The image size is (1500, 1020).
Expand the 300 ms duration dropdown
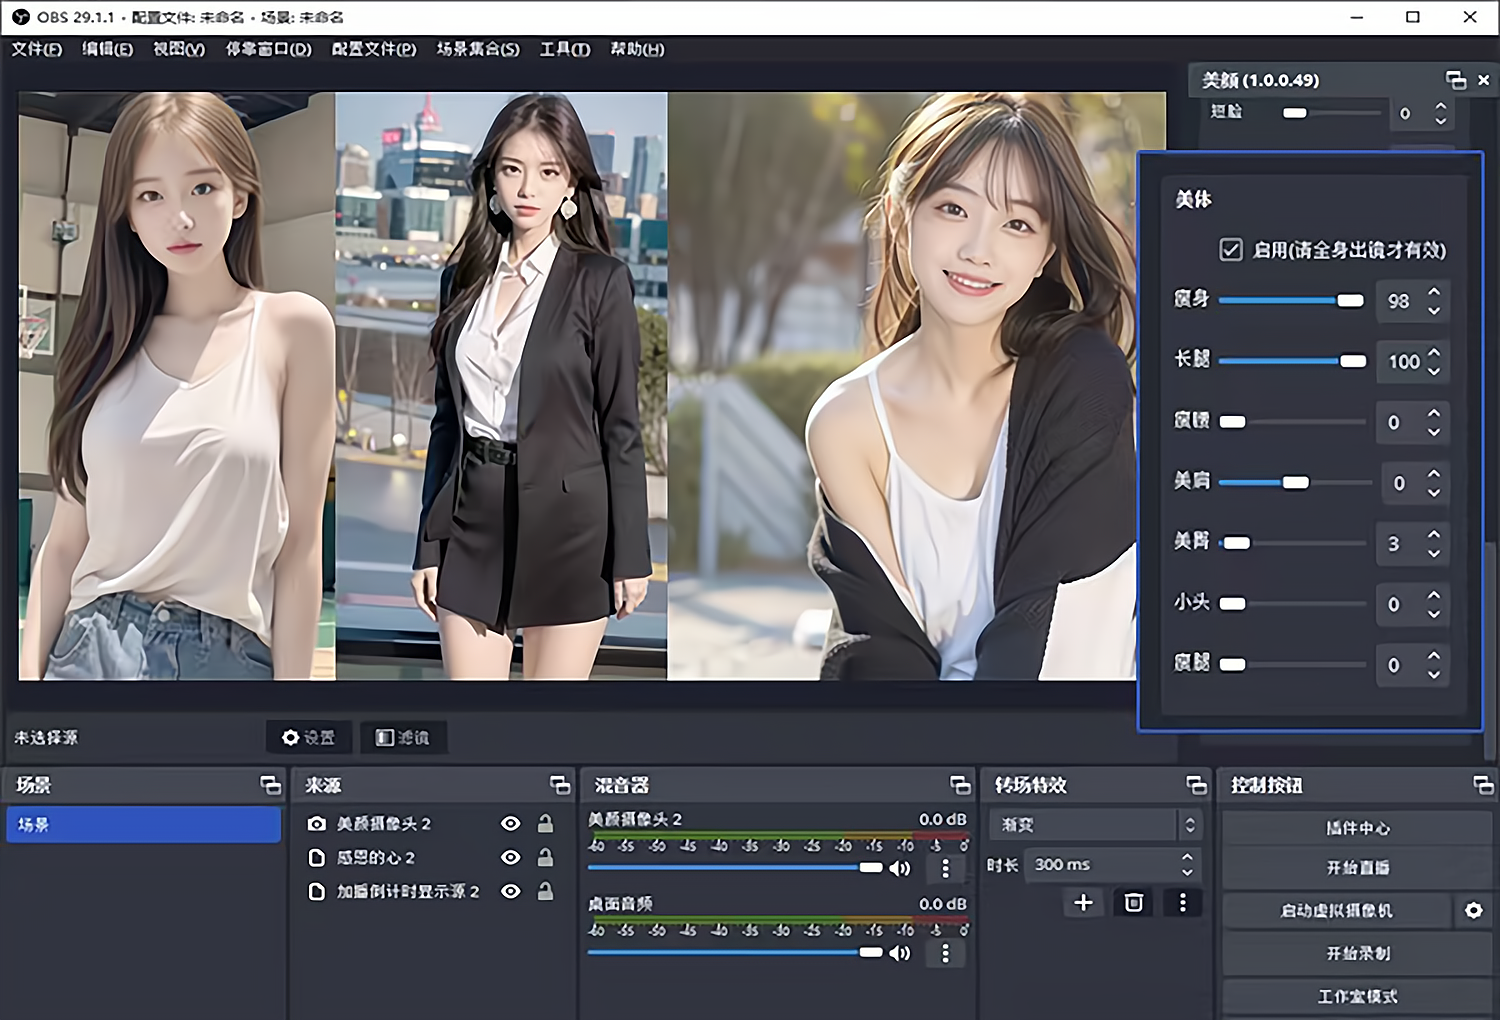(1186, 865)
